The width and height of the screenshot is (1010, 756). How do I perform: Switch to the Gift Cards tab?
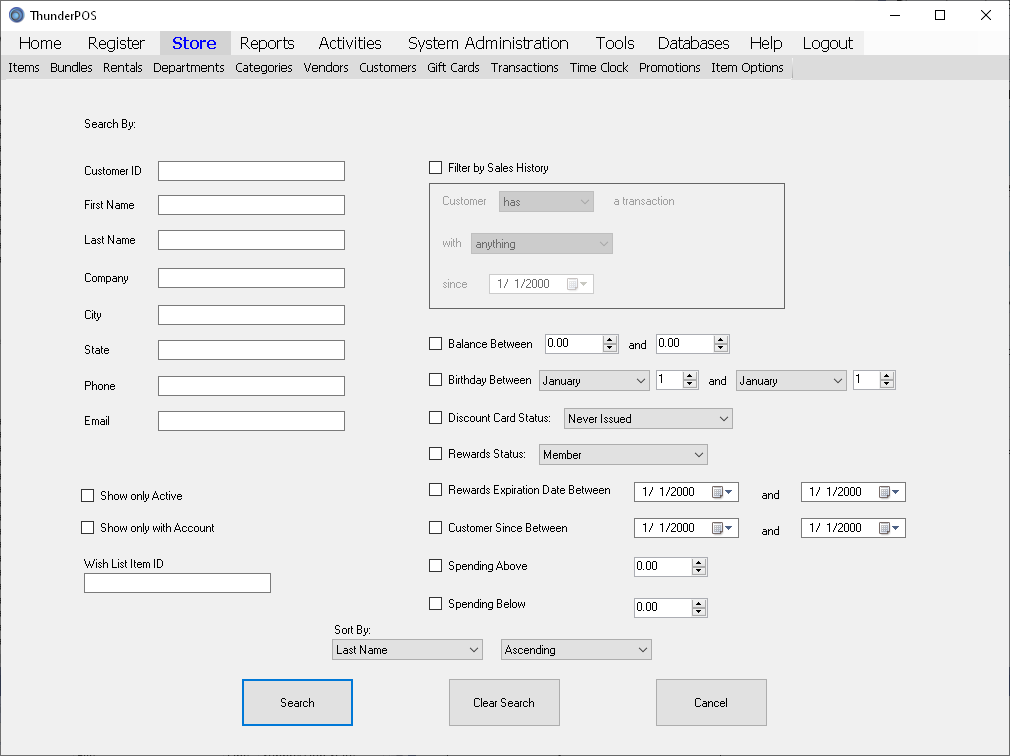pyautogui.click(x=453, y=68)
